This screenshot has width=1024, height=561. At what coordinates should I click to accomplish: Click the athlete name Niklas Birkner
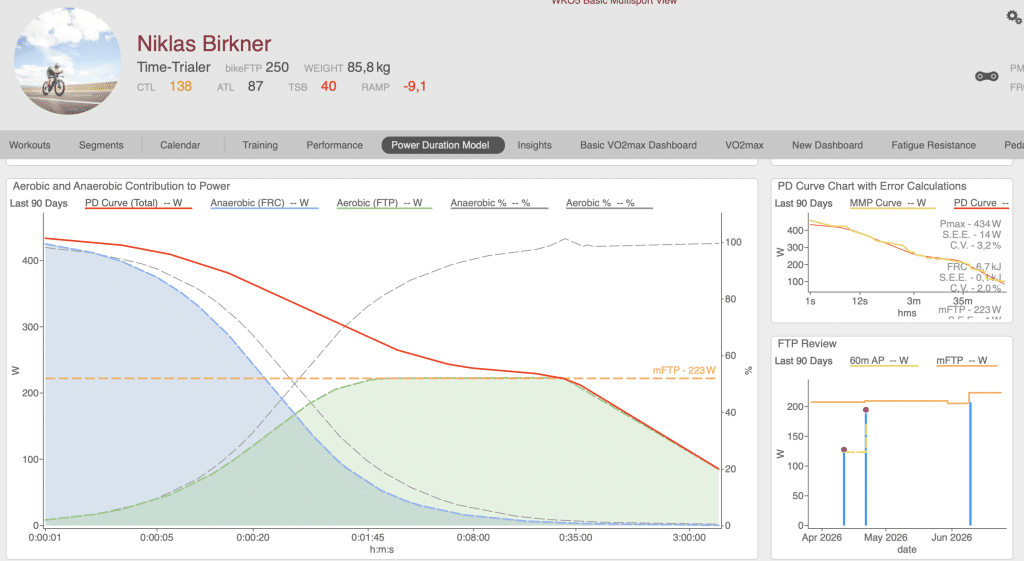pyautogui.click(x=204, y=44)
